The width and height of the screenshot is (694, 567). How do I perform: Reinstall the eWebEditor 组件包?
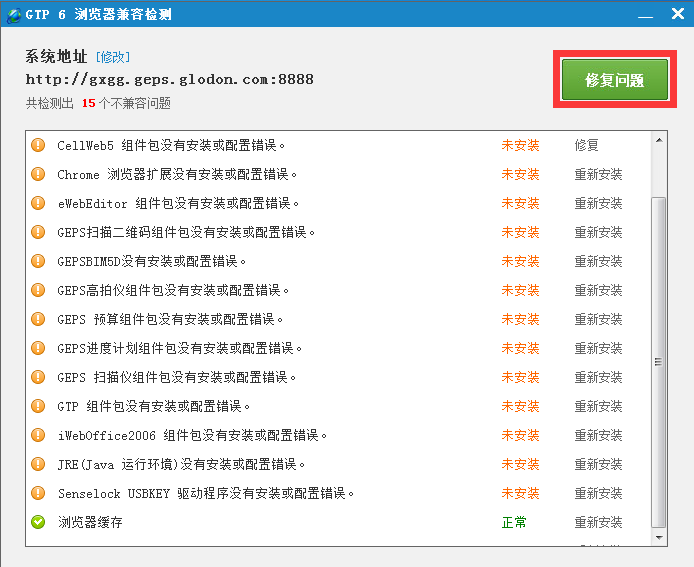(x=598, y=203)
